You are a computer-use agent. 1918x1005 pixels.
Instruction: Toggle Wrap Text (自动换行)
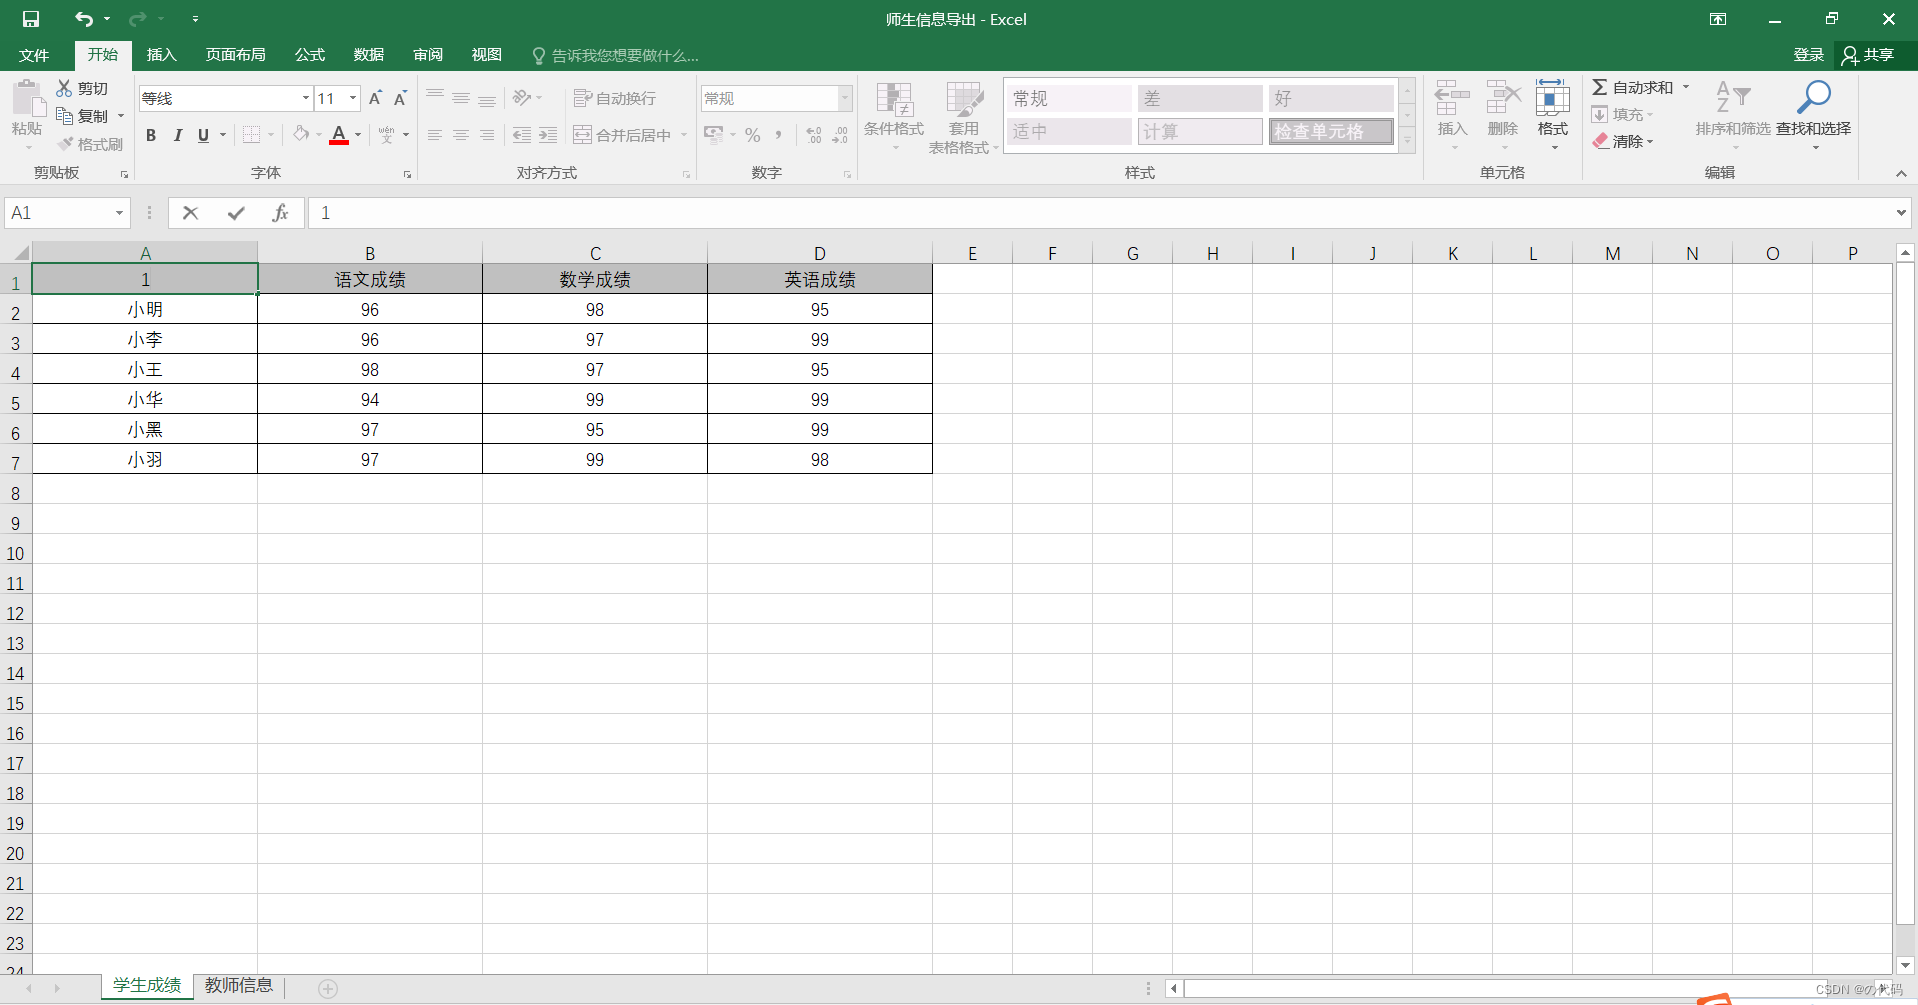coord(614,98)
